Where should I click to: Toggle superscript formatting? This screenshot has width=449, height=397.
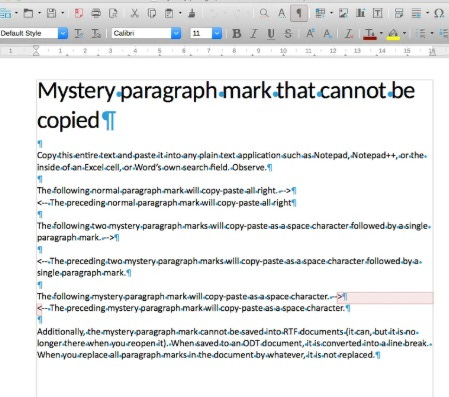coord(310,33)
